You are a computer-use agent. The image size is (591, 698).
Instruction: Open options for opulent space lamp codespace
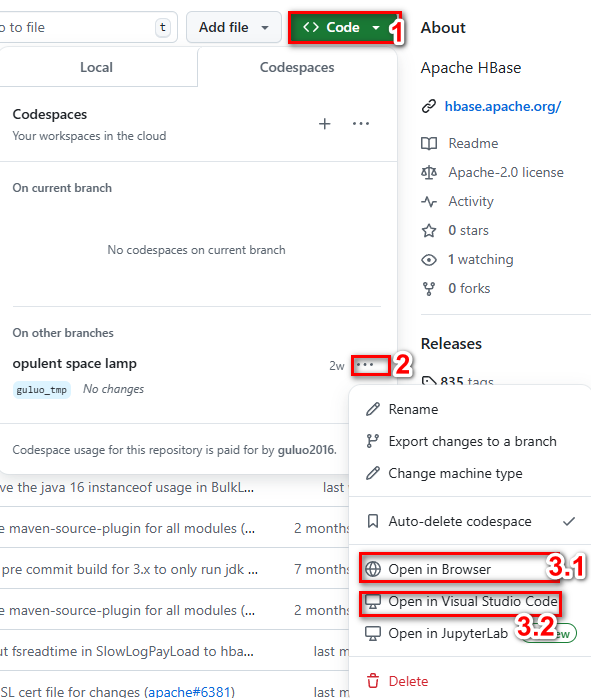(x=365, y=365)
